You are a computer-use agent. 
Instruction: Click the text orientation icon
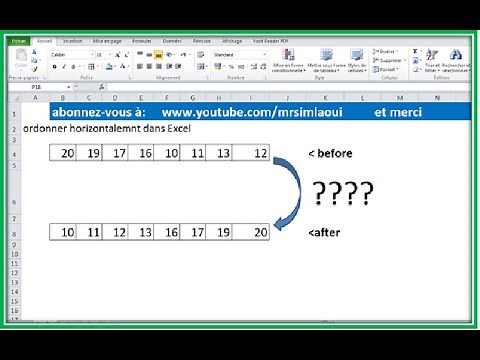(x=169, y=54)
